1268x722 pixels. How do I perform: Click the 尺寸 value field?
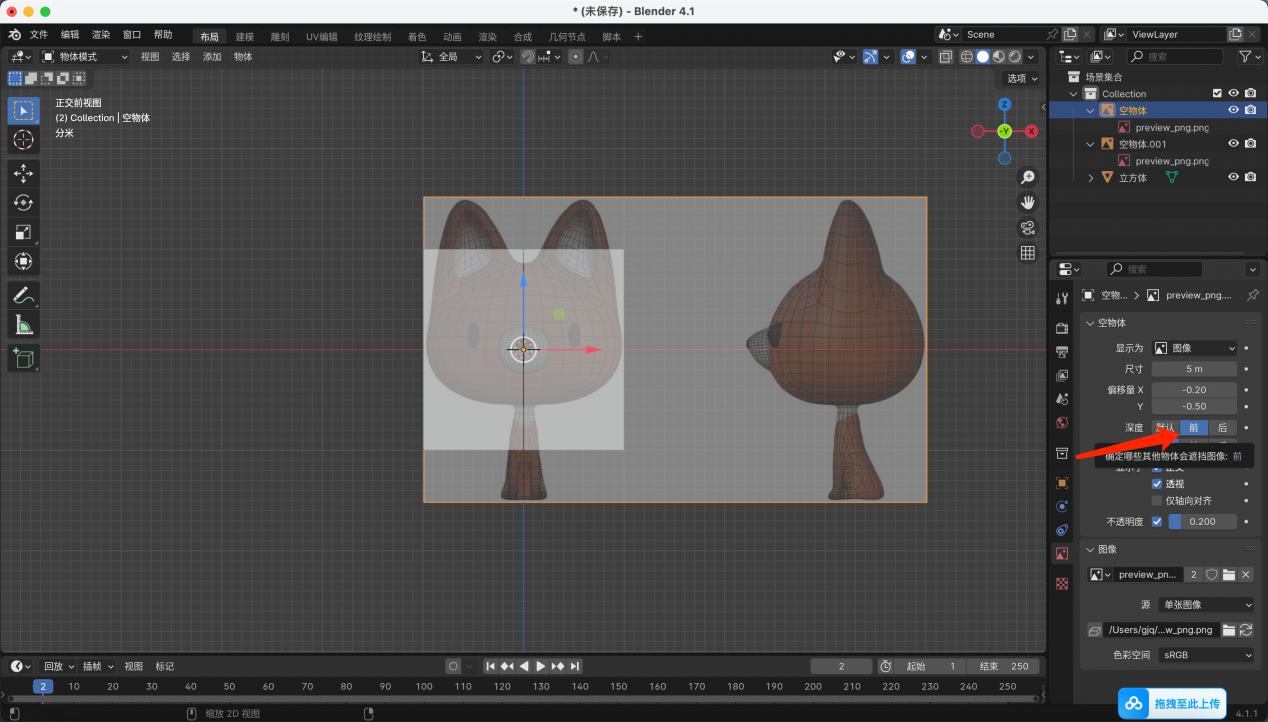tap(1194, 369)
